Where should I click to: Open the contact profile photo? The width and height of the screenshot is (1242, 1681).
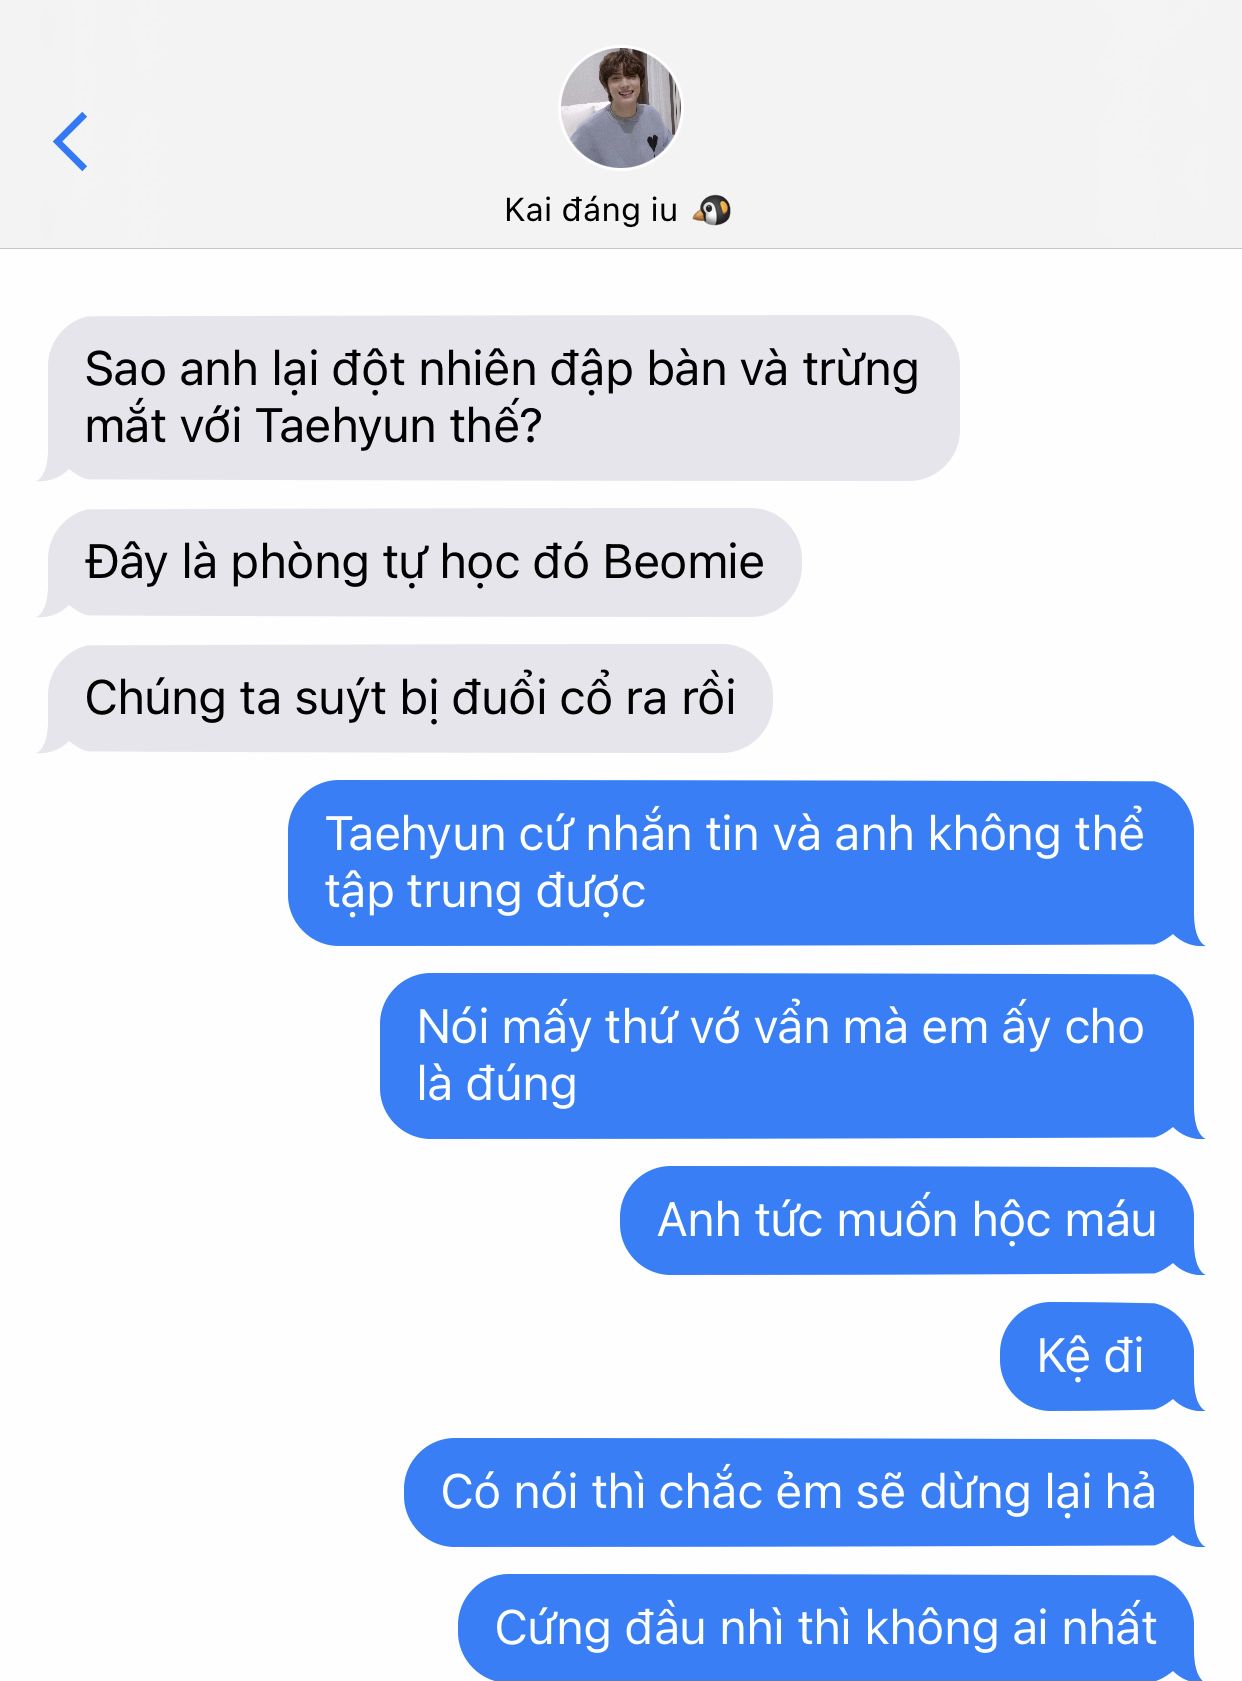[x=620, y=107]
